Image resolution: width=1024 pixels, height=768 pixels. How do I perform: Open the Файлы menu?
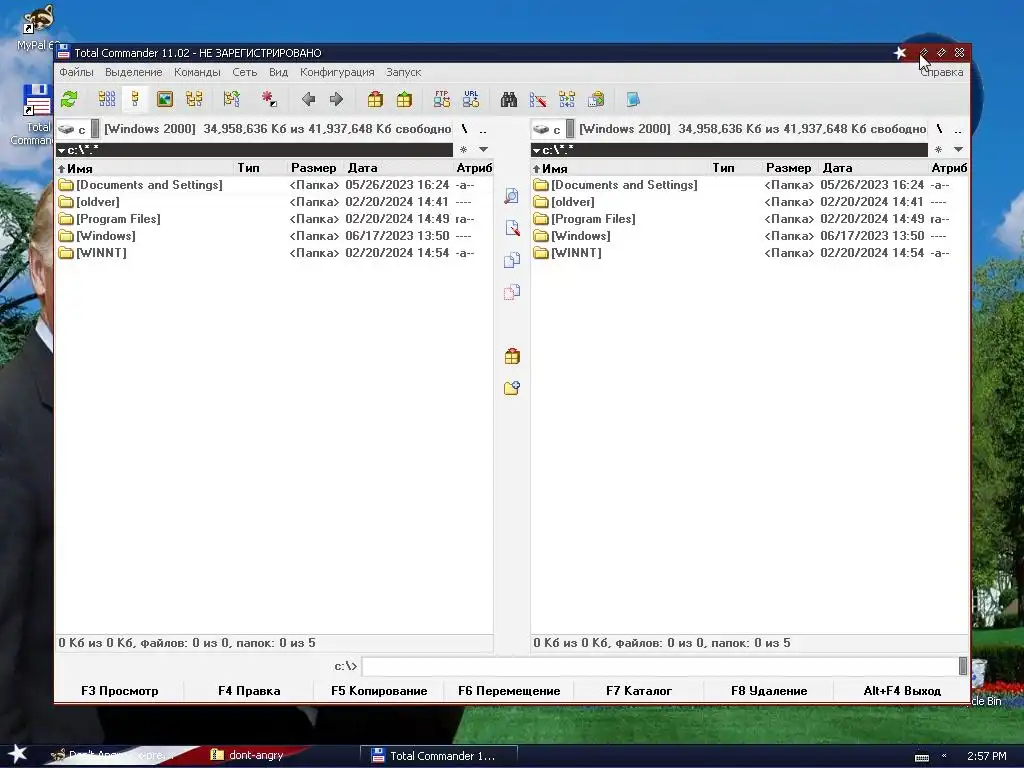point(76,72)
